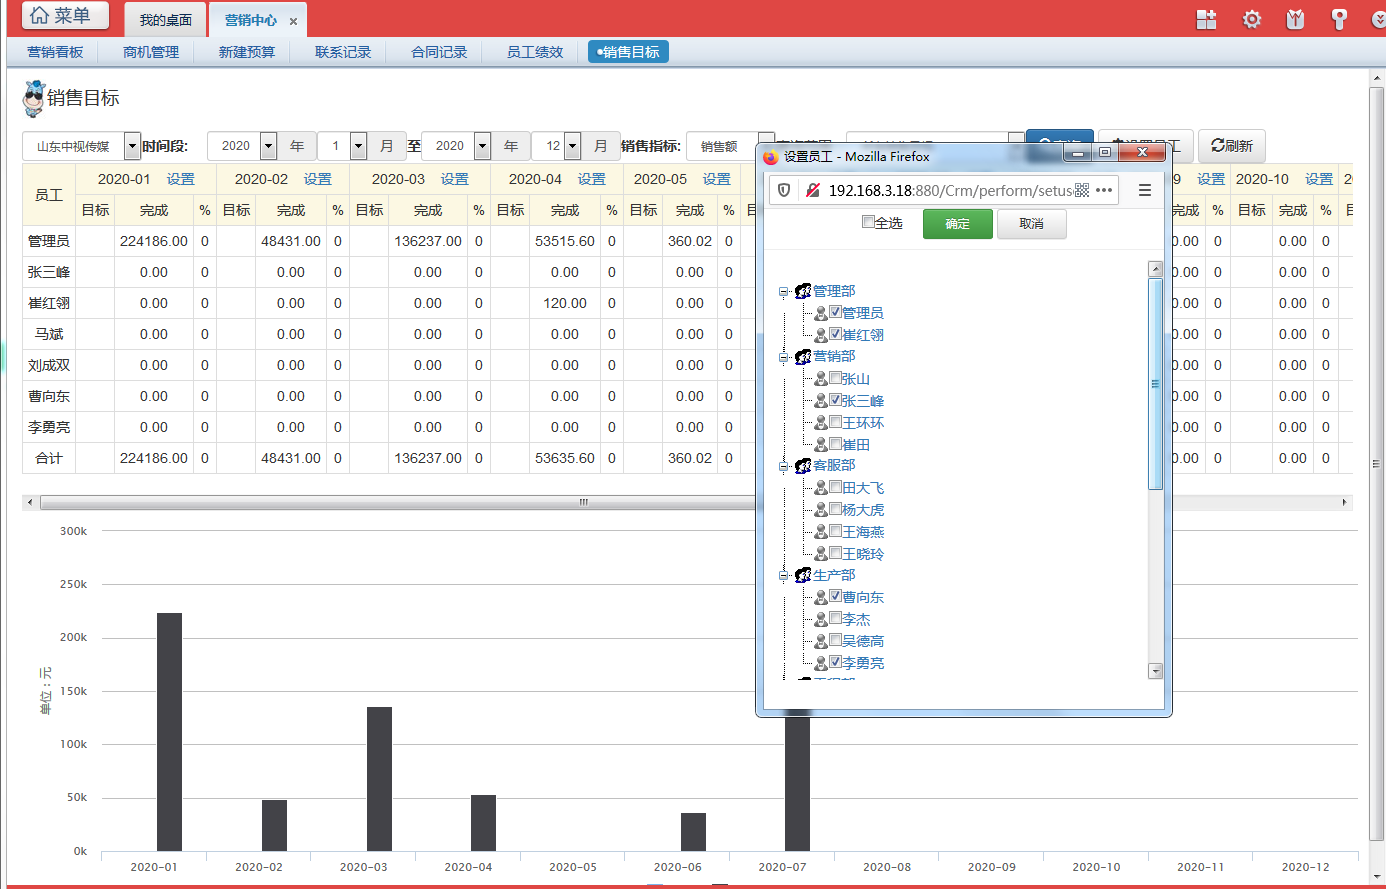The width and height of the screenshot is (1386, 889).
Task: Open the 新建预算 menu item
Action: tap(247, 52)
